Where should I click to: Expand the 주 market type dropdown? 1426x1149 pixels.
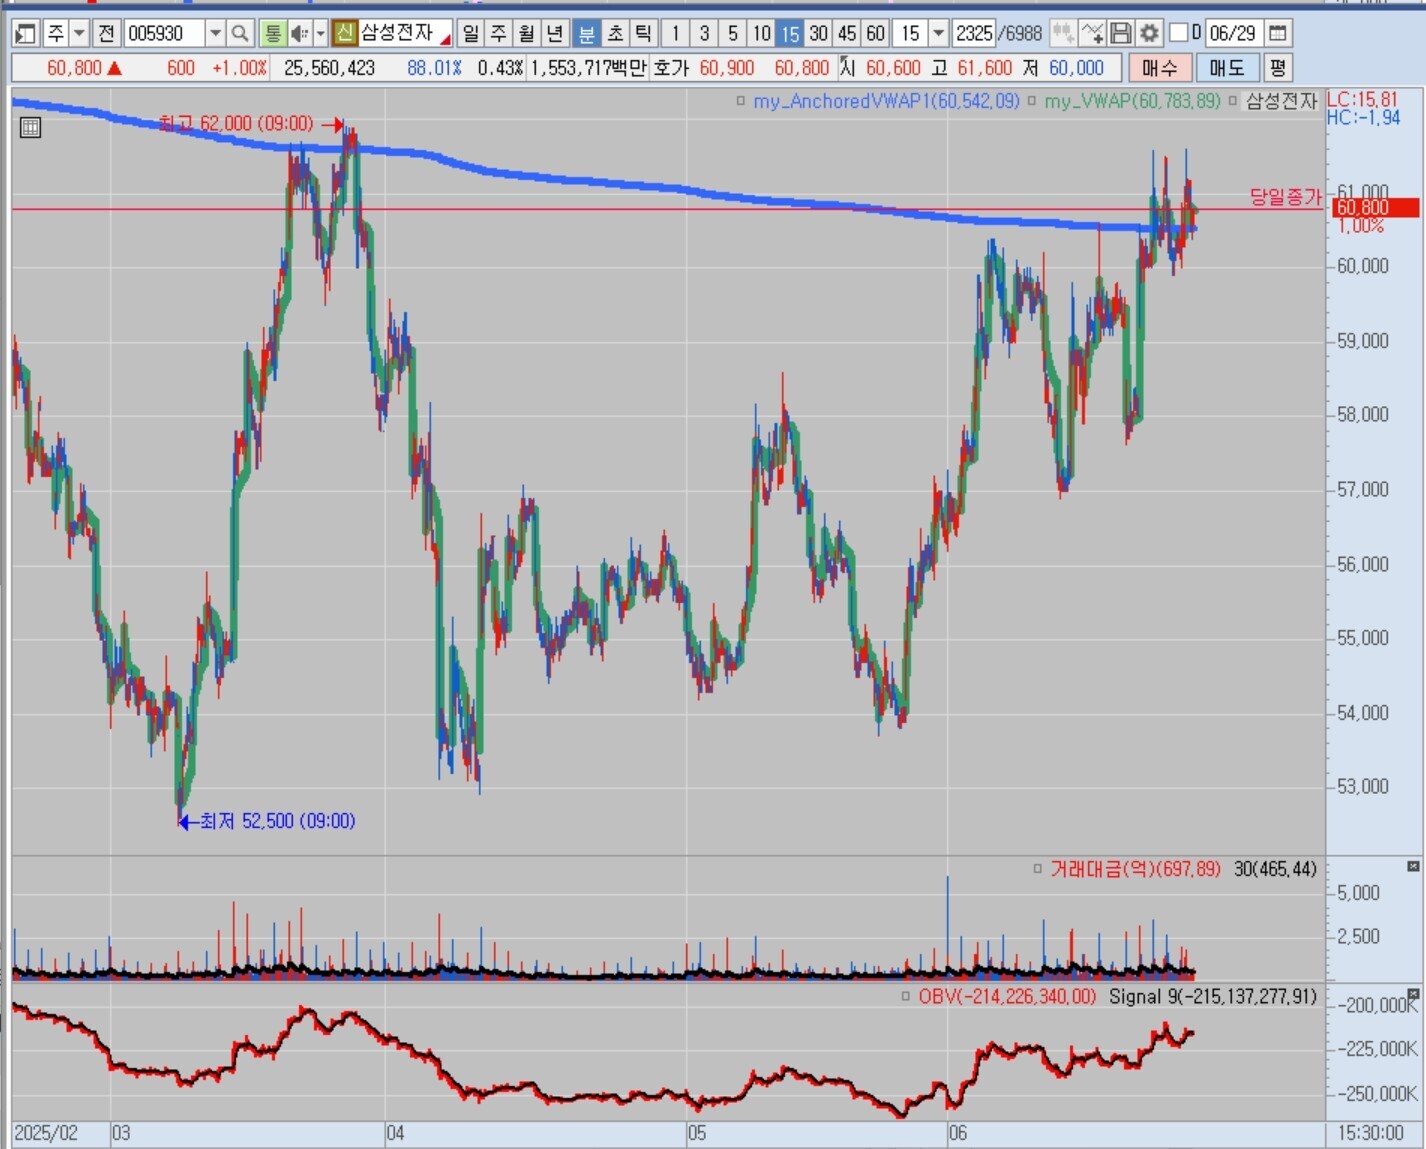click(x=79, y=34)
